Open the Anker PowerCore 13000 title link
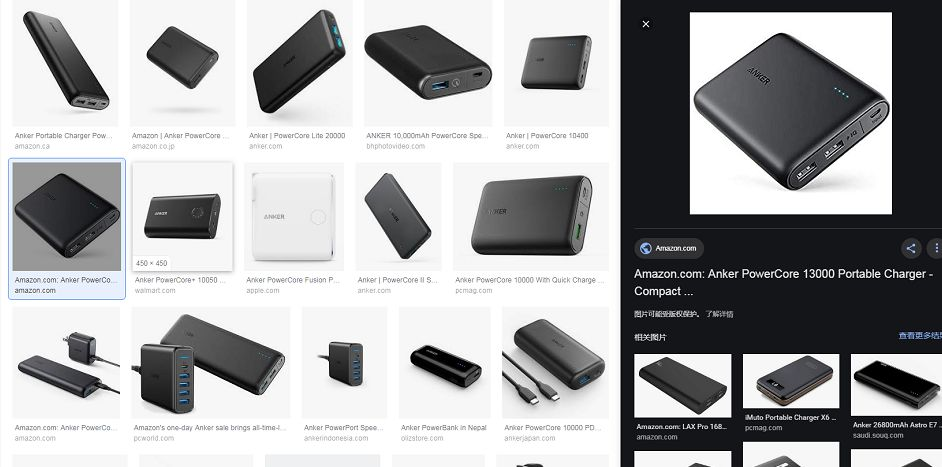The width and height of the screenshot is (942, 467). coord(783,282)
